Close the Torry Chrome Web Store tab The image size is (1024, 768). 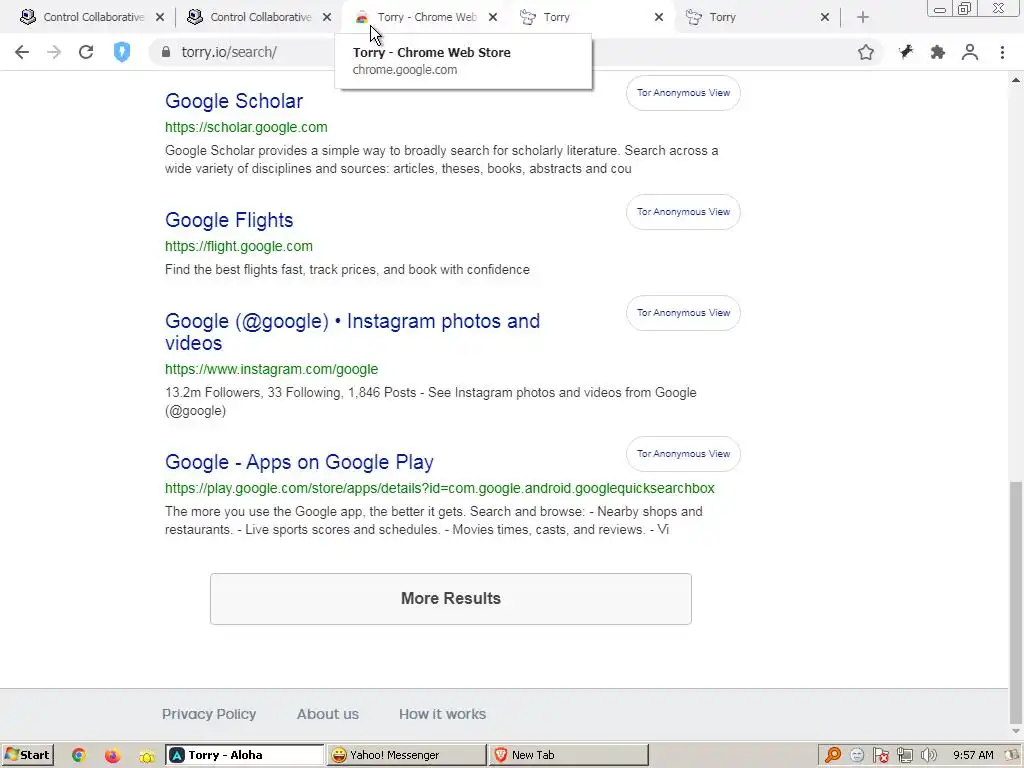click(493, 18)
